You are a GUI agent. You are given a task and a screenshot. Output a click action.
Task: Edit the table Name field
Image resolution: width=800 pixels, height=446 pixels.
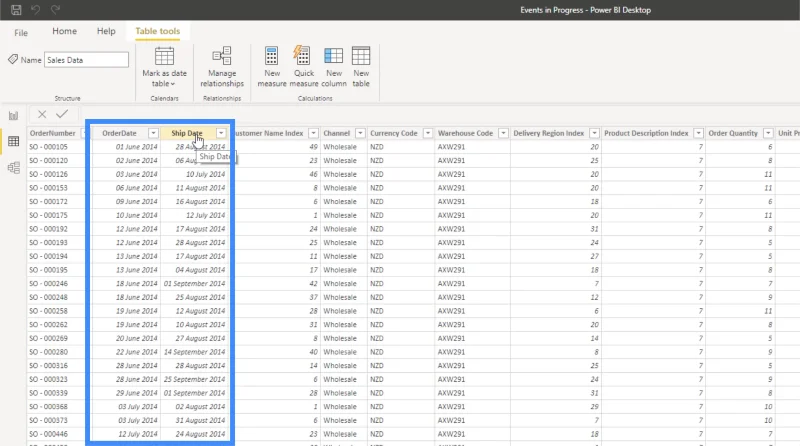[86, 60]
